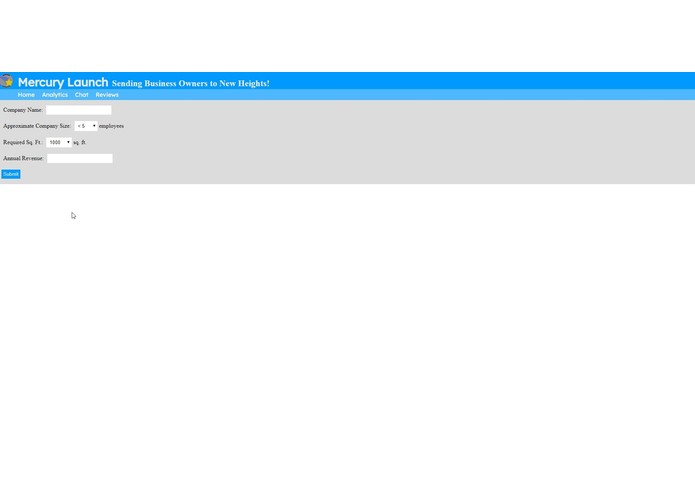
Task: Click the 'Annual Revenue:' label
Action: coord(23,158)
